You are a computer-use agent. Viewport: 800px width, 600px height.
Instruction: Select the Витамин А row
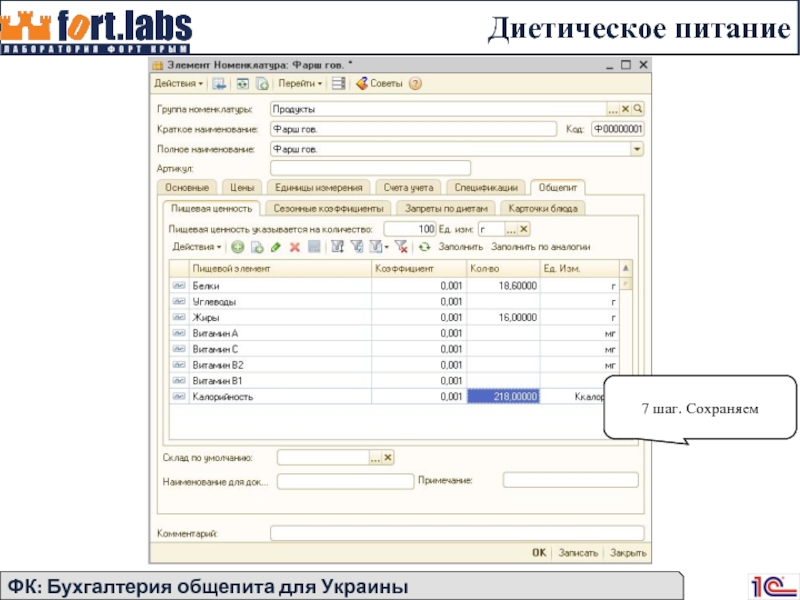394,333
